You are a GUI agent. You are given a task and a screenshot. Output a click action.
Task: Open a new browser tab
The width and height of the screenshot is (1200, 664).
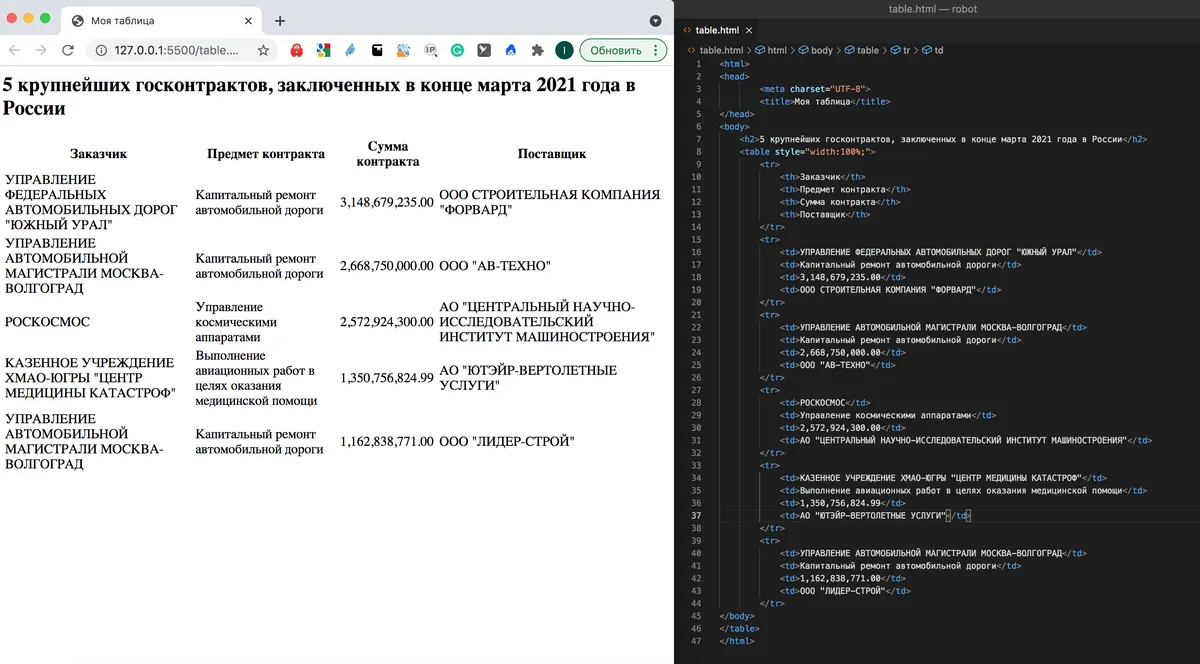point(280,21)
